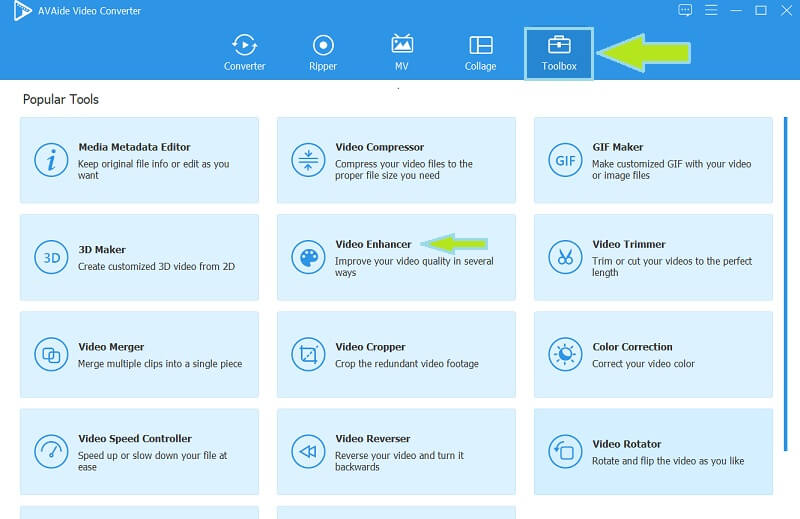Viewport: 800px width, 519px height.
Task: Click "Rotate and flip the video" text
Action: 668,461
